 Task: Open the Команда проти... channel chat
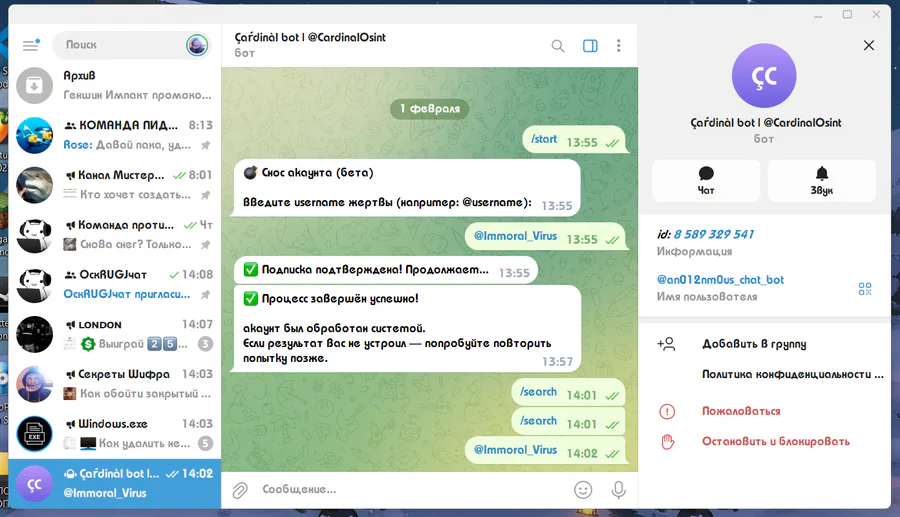coord(115,235)
